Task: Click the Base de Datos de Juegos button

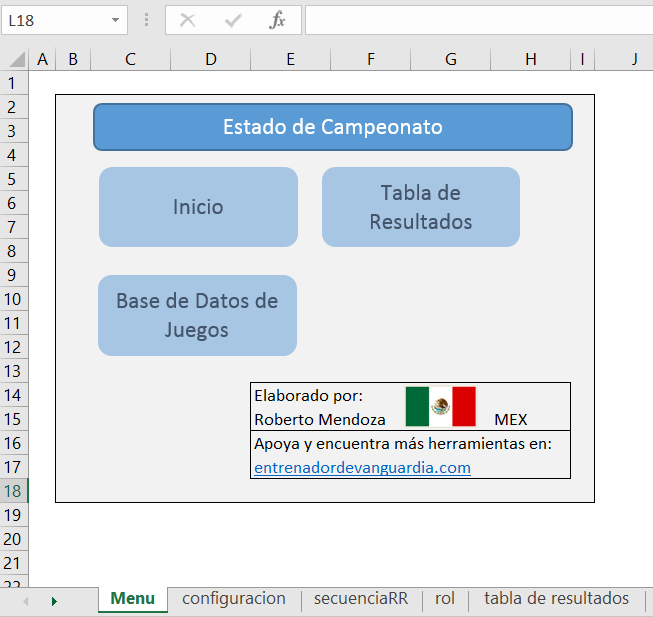Action: [x=197, y=315]
